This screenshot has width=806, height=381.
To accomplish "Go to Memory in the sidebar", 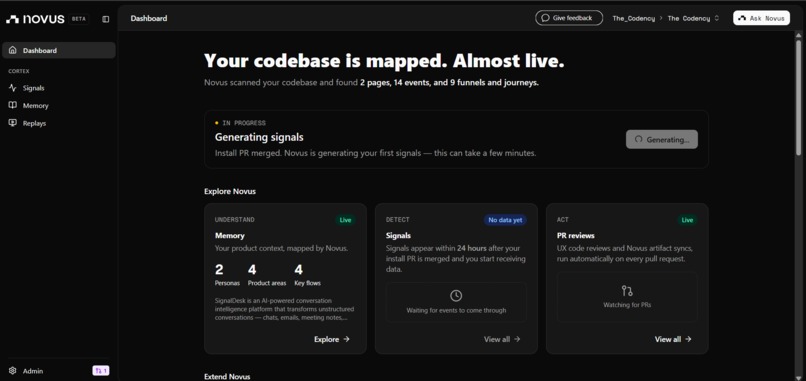I will 59,105.
